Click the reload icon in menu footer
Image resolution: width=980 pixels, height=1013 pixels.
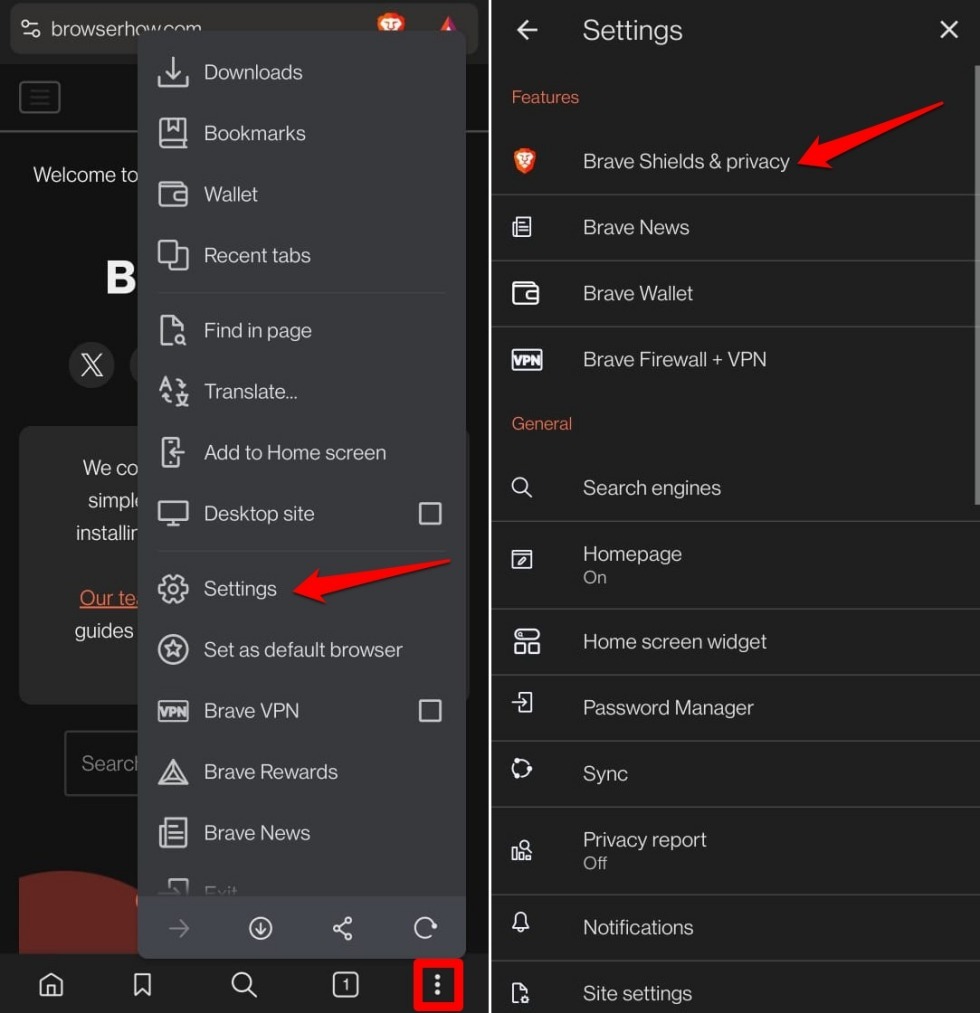coord(424,928)
